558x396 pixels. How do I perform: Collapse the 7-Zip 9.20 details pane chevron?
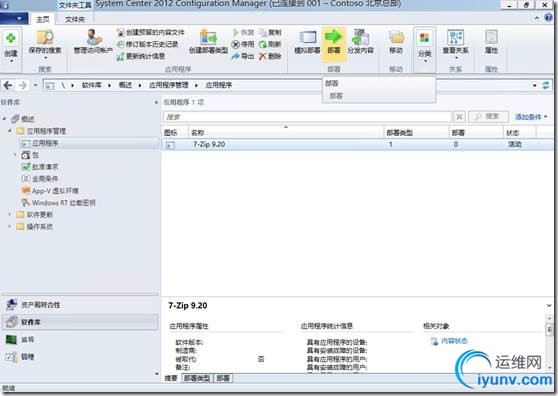pyautogui.click(x=549, y=305)
